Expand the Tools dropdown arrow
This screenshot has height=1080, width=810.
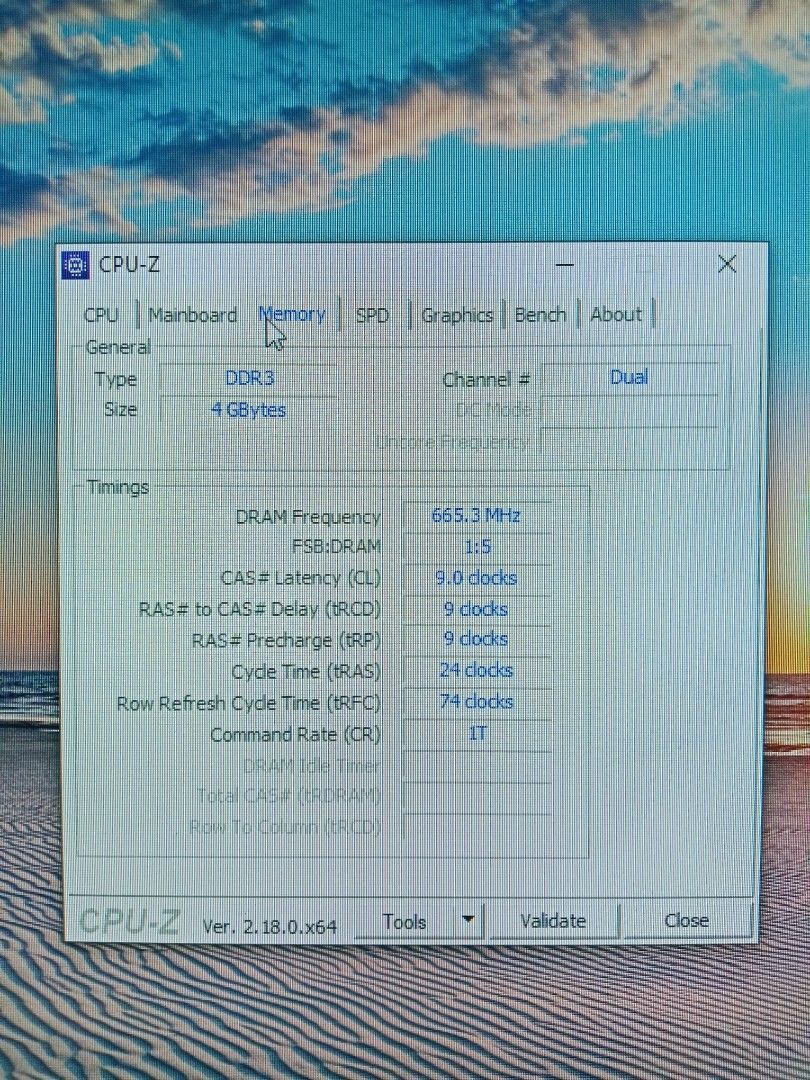(x=468, y=920)
